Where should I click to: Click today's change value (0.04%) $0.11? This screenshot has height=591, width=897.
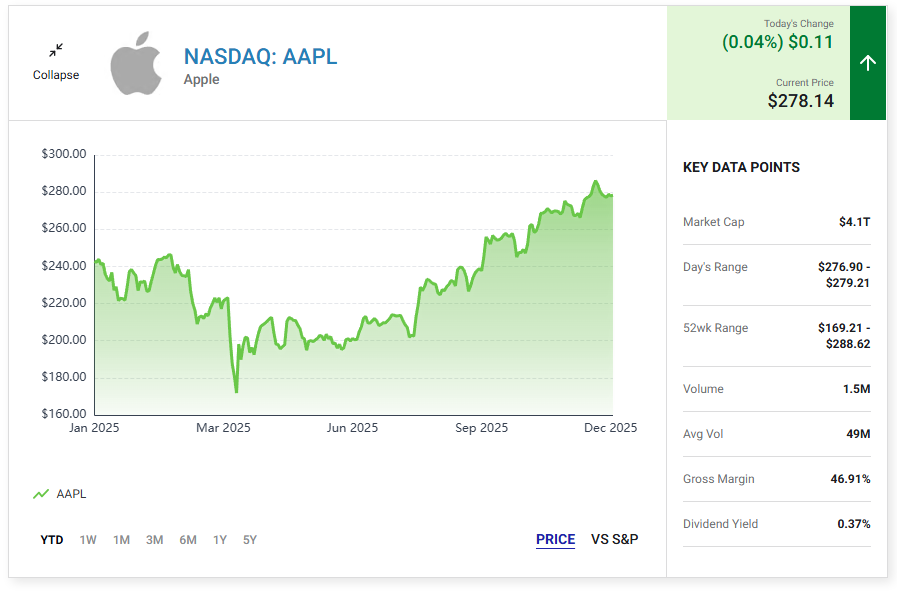[x=777, y=42]
